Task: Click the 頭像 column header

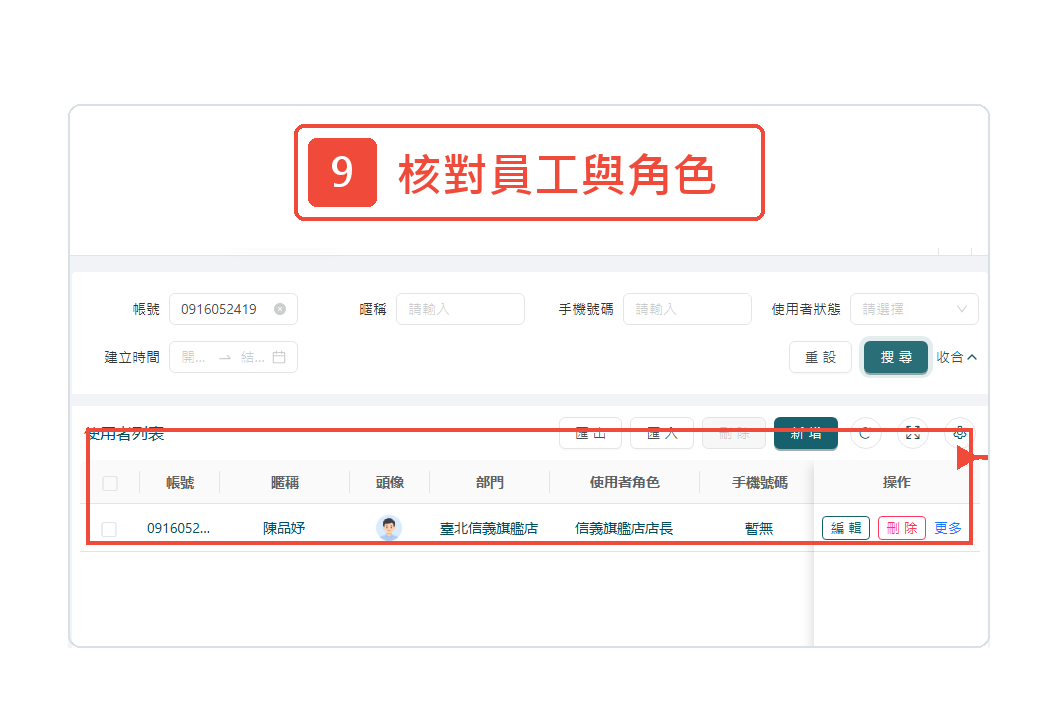Action: 389,483
